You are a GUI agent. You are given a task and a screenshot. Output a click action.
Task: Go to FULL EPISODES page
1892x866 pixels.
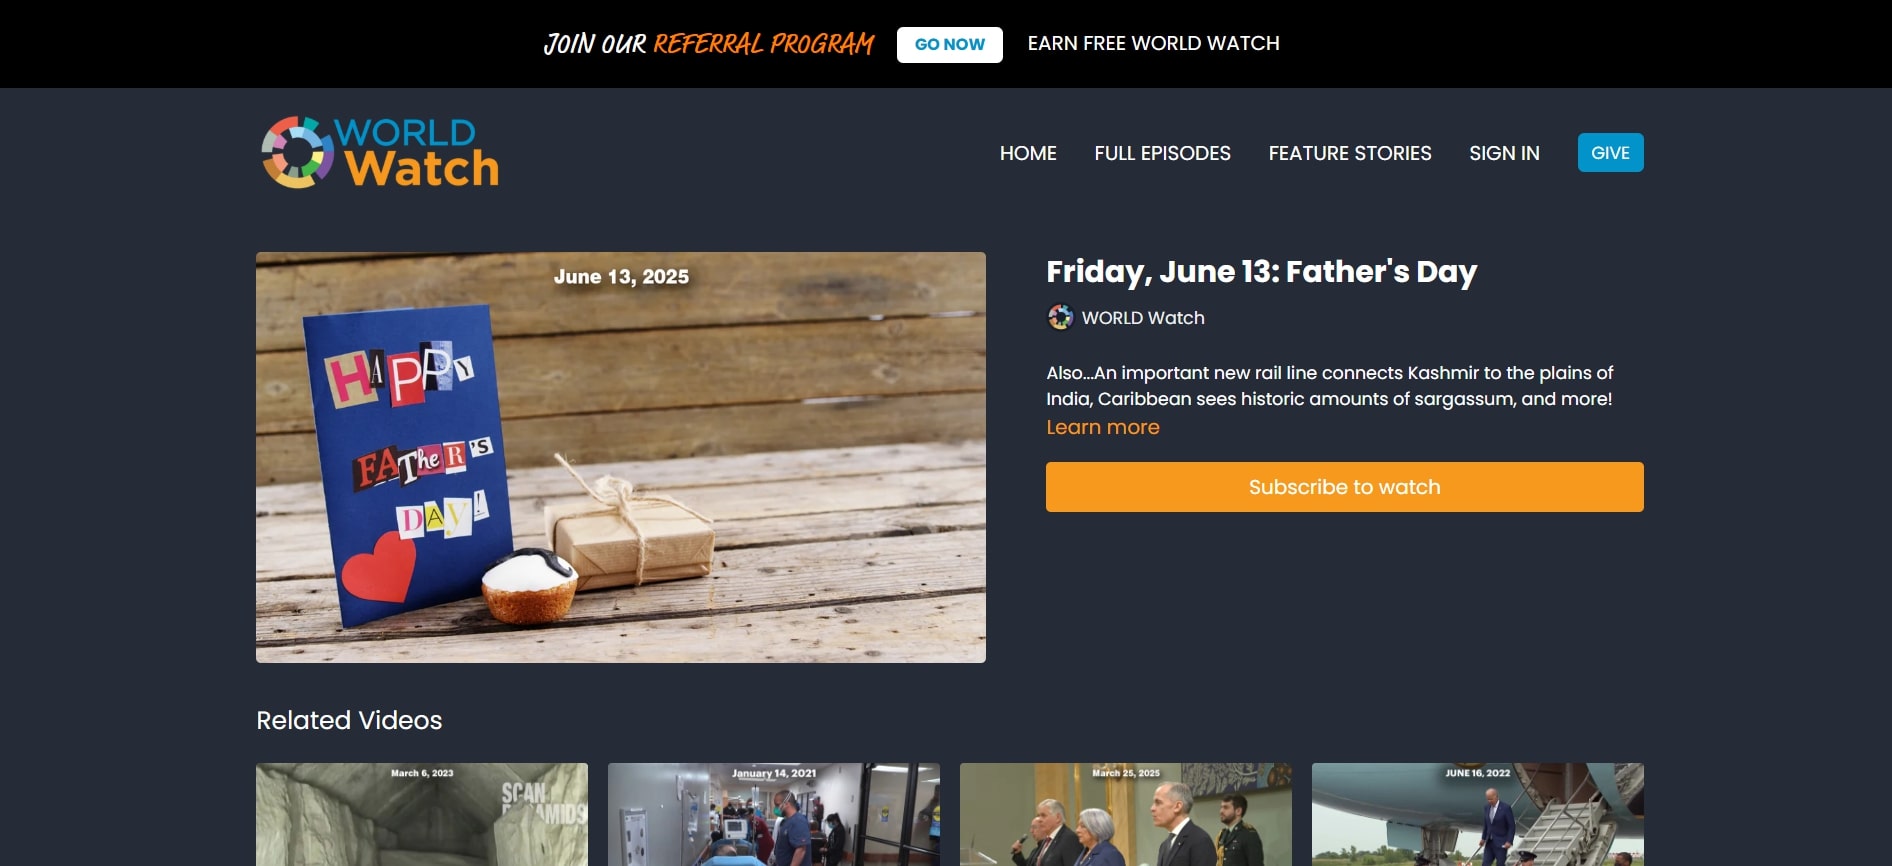click(x=1162, y=153)
